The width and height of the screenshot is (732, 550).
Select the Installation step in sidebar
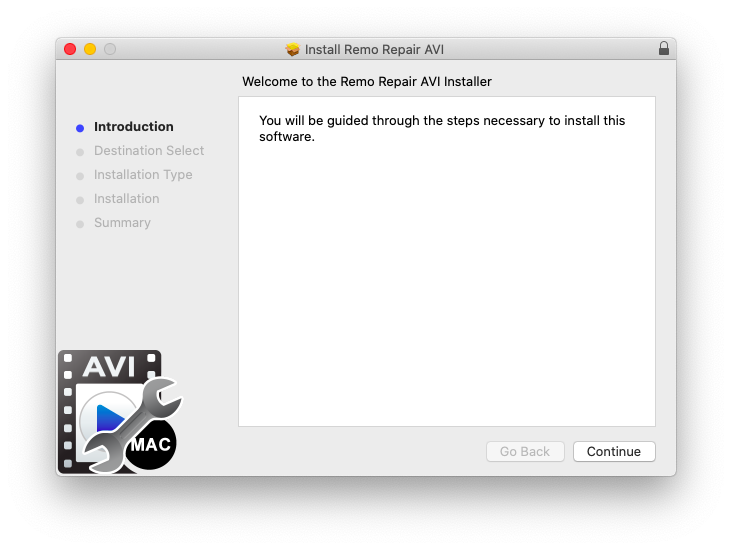pyautogui.click(x=127, y=198)
